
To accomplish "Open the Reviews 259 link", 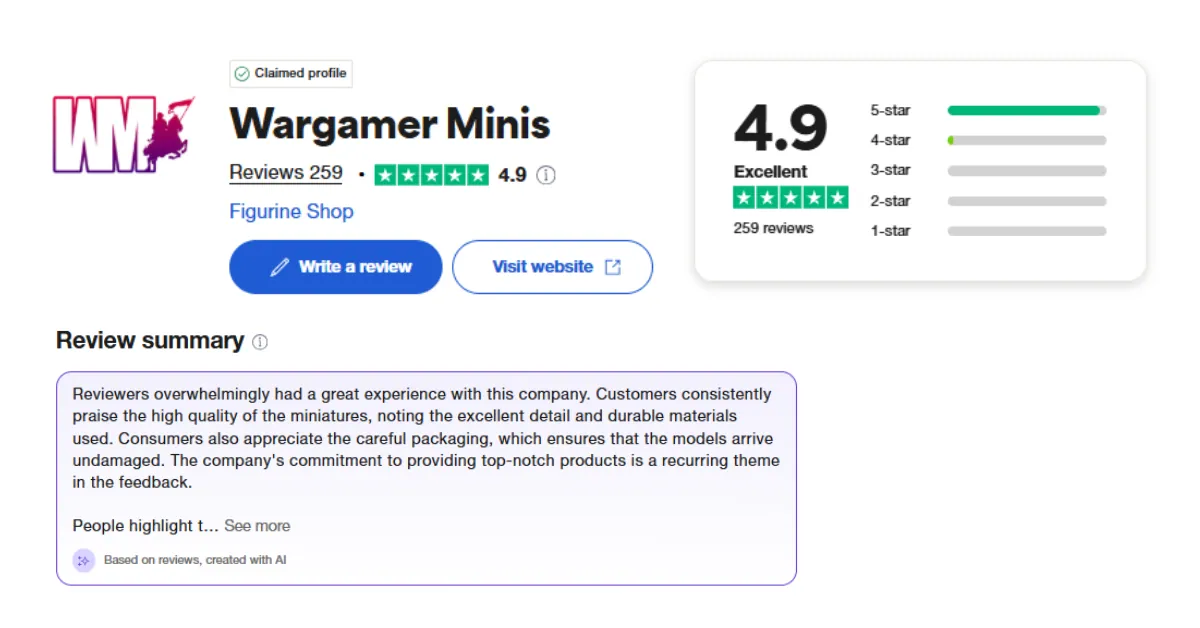I will coord(285,172).
